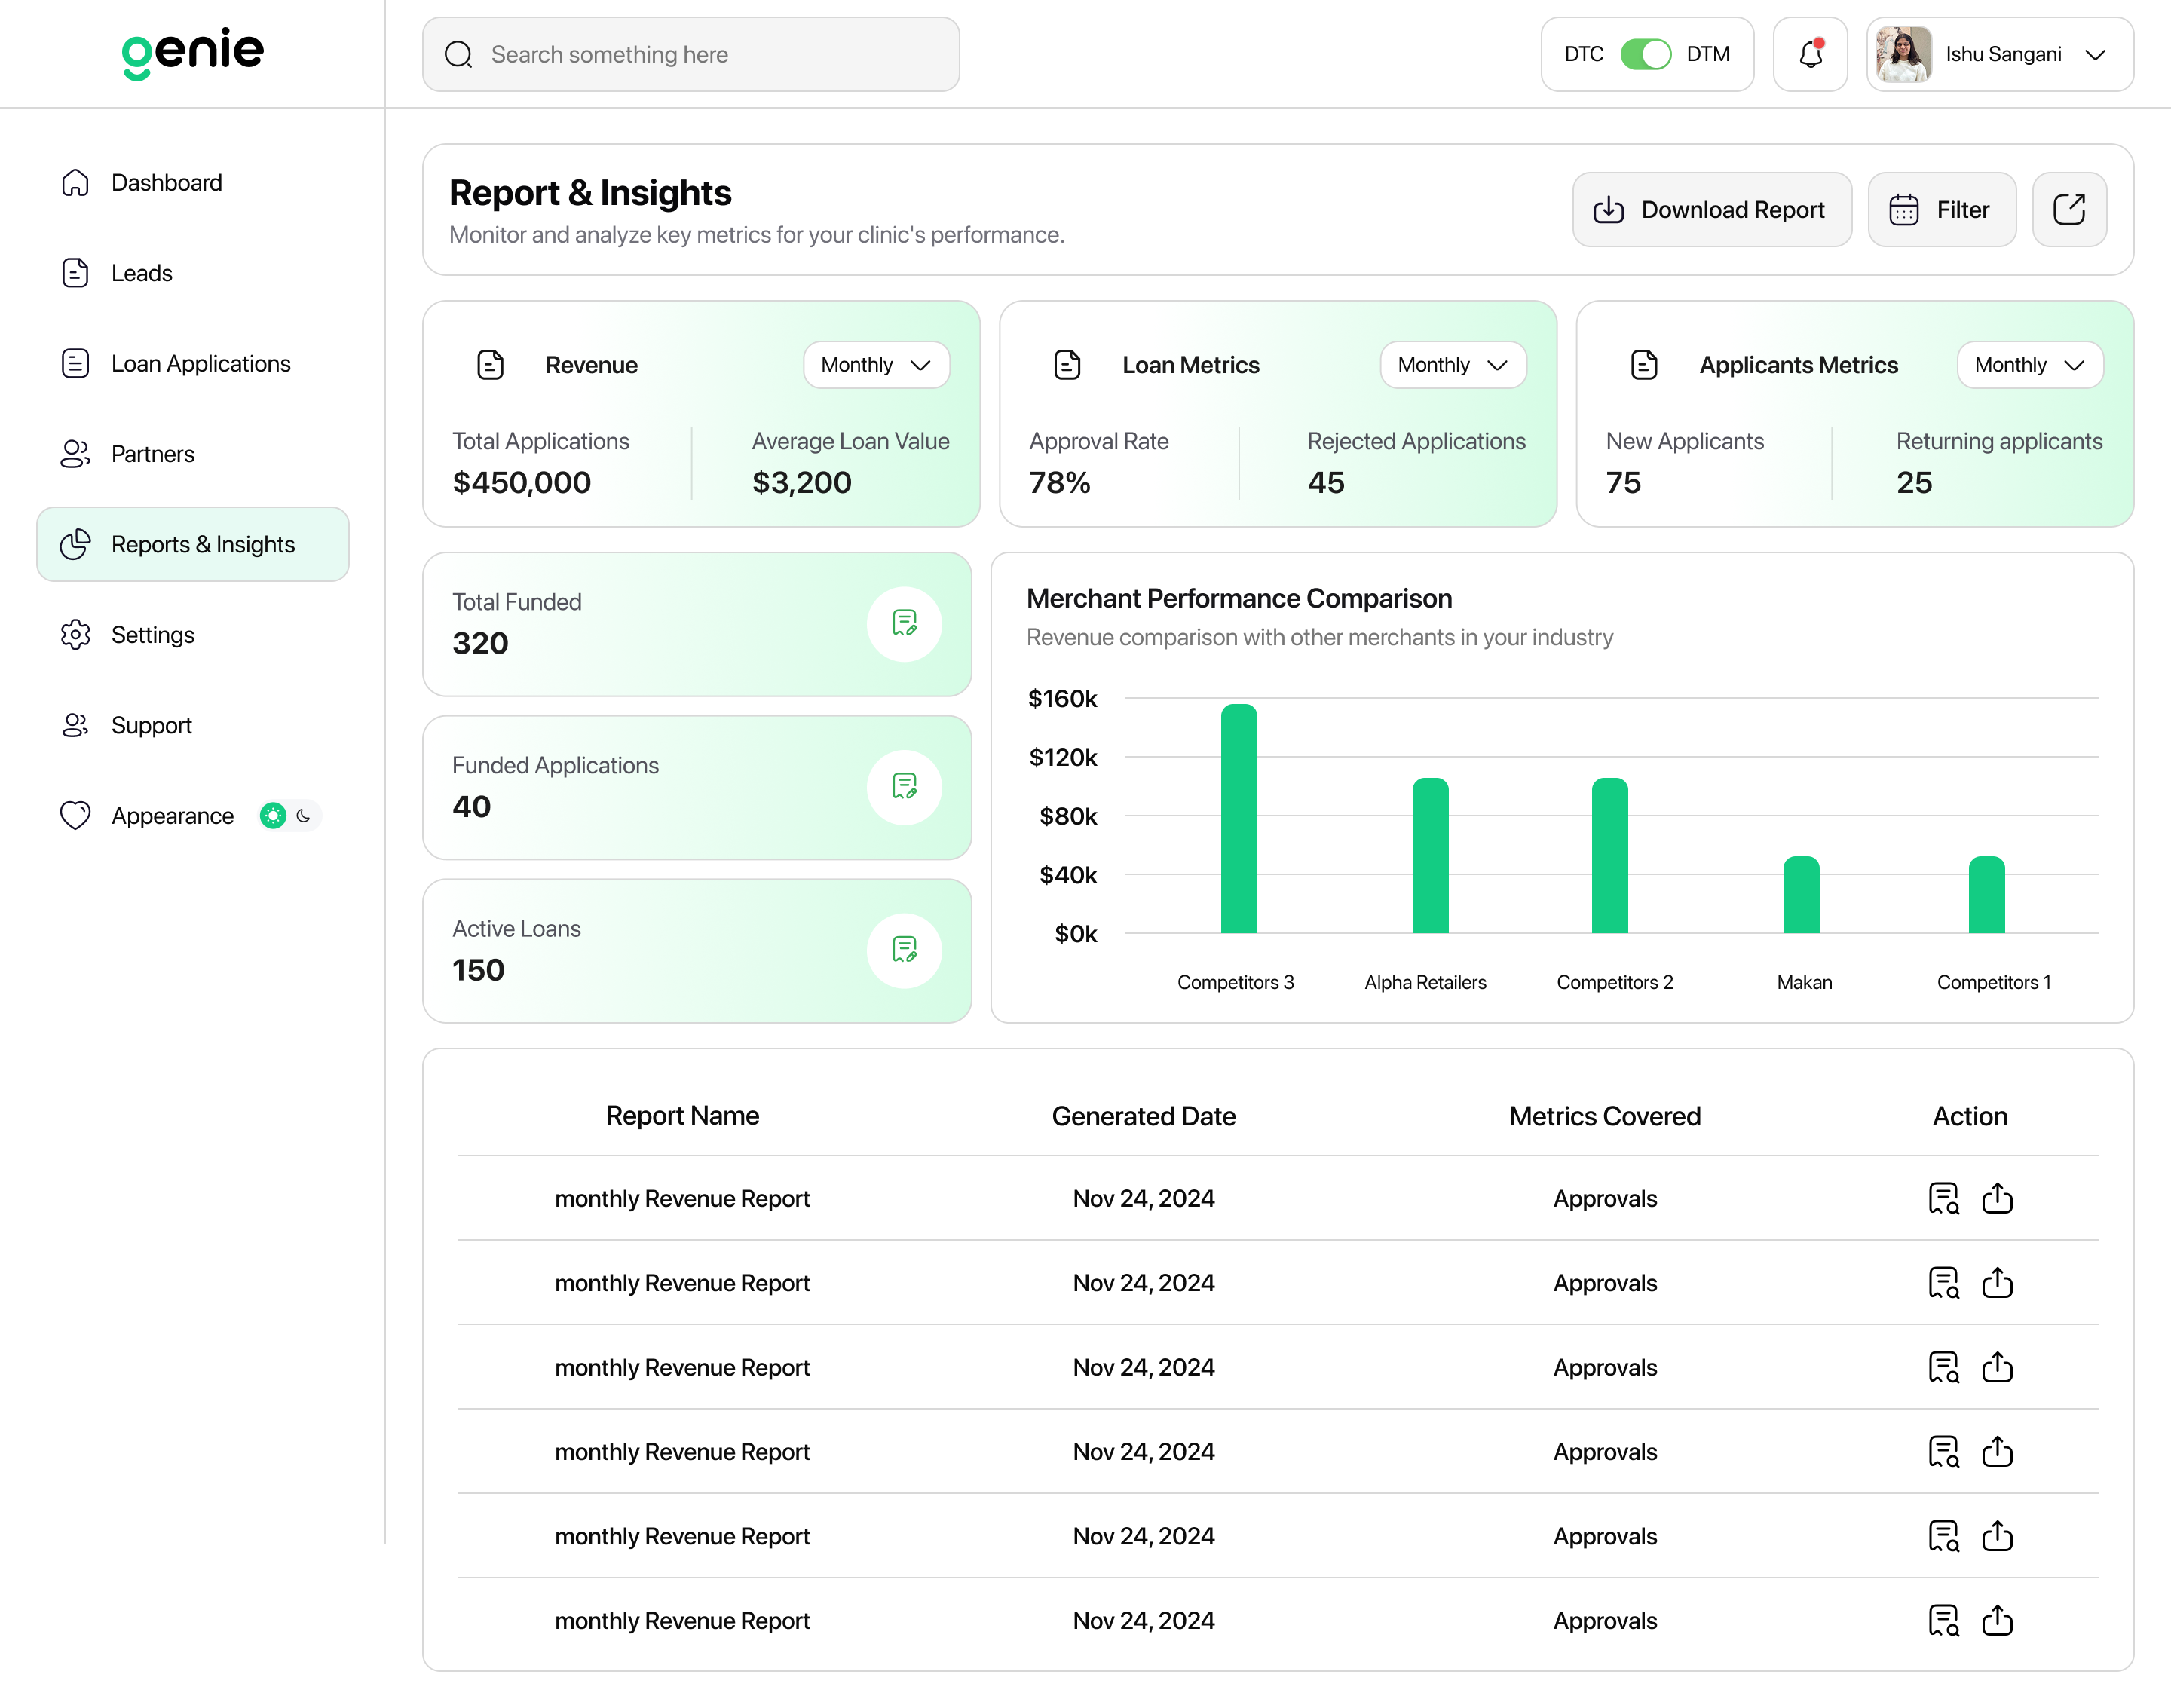Viewport: 2171px width, 1708px height.
Task: View the first monthly Revenue Report
Action: coord(1943,1198)
